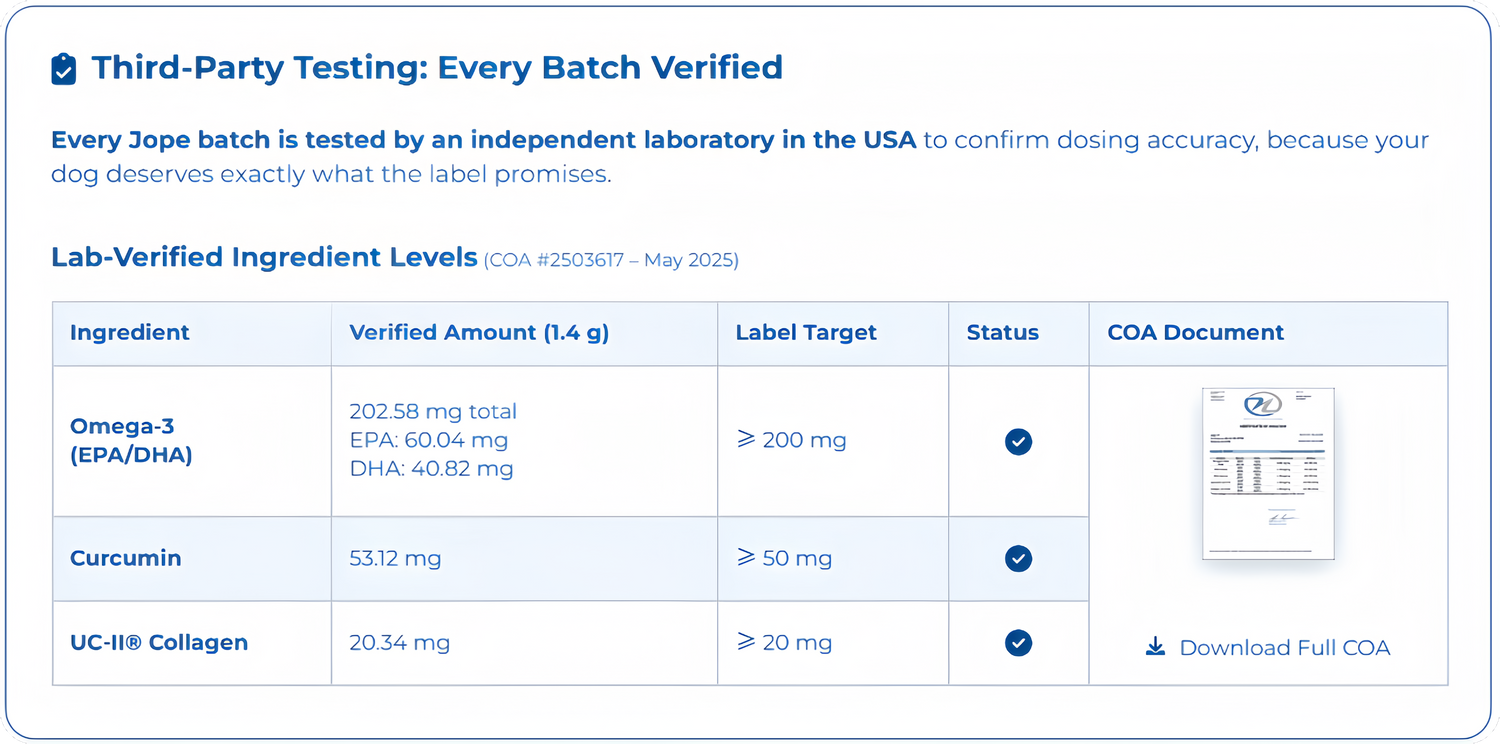Click the clipboard check icon beside the heading
Image resolution: width=1500 pixels, height=744 pixels.
click(63, 69)
